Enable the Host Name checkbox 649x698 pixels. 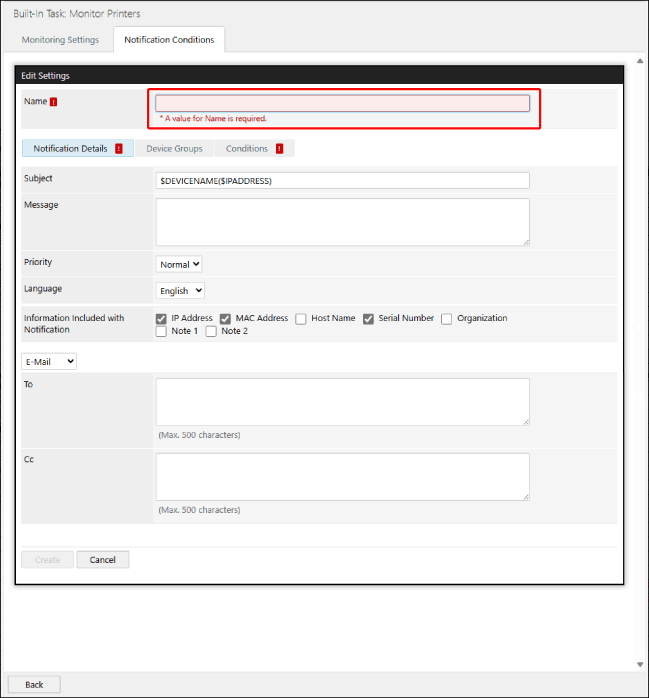click(301, 319)
